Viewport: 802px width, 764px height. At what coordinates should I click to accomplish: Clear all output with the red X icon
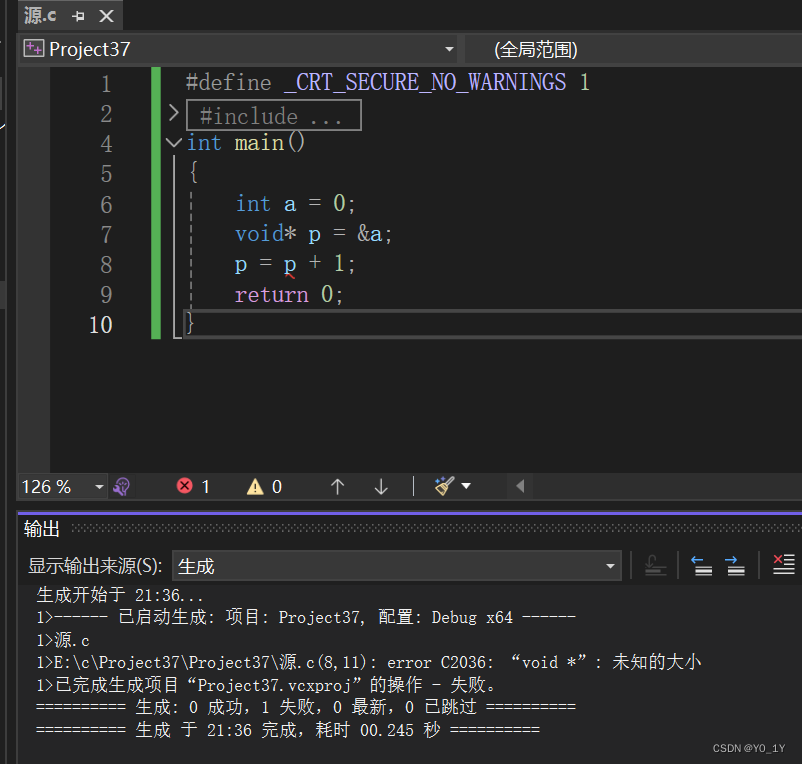784,565
